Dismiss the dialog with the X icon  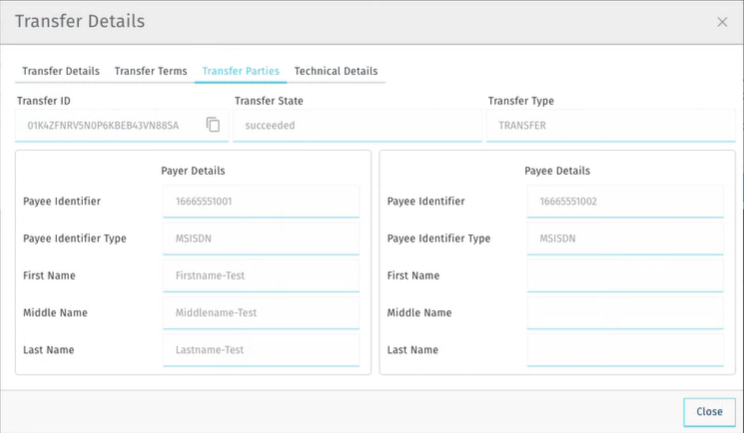click(x=722, y=22)
